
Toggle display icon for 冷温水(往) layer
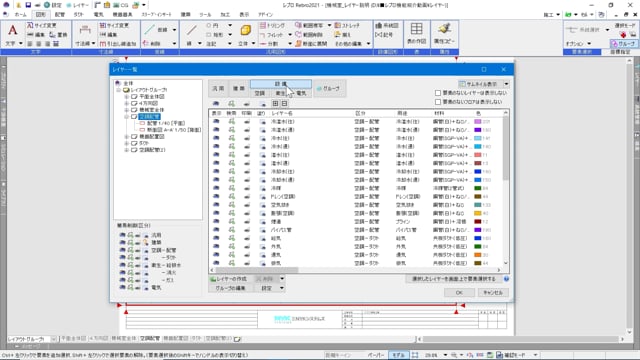(x=216, y=122)
